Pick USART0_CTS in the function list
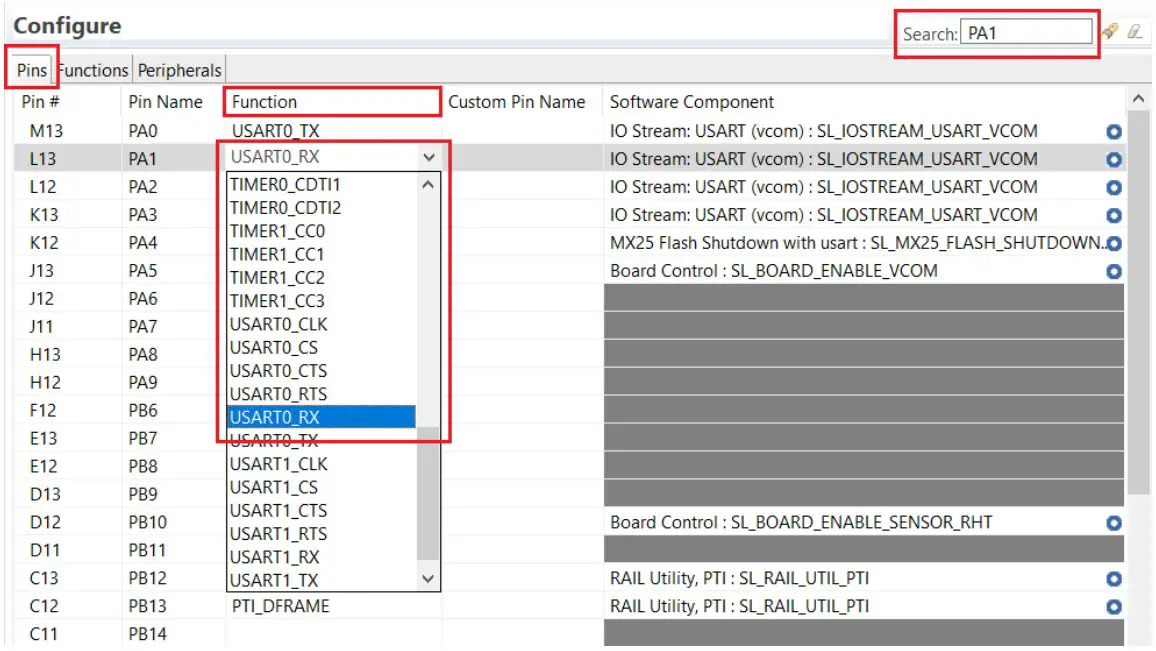 321,371
